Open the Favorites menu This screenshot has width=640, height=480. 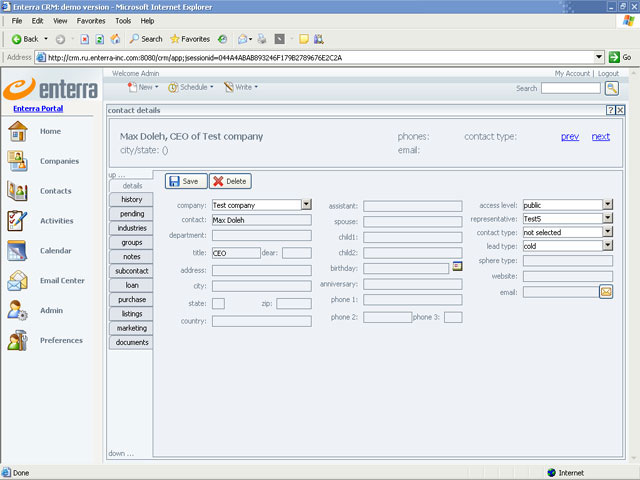pyautogui.click(x=91, y=21)
